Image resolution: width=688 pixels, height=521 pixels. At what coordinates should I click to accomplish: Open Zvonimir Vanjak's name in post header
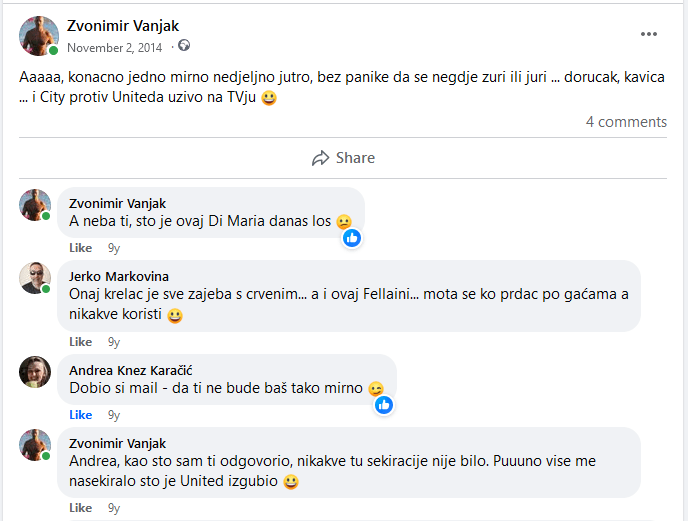tap(123, 26)
